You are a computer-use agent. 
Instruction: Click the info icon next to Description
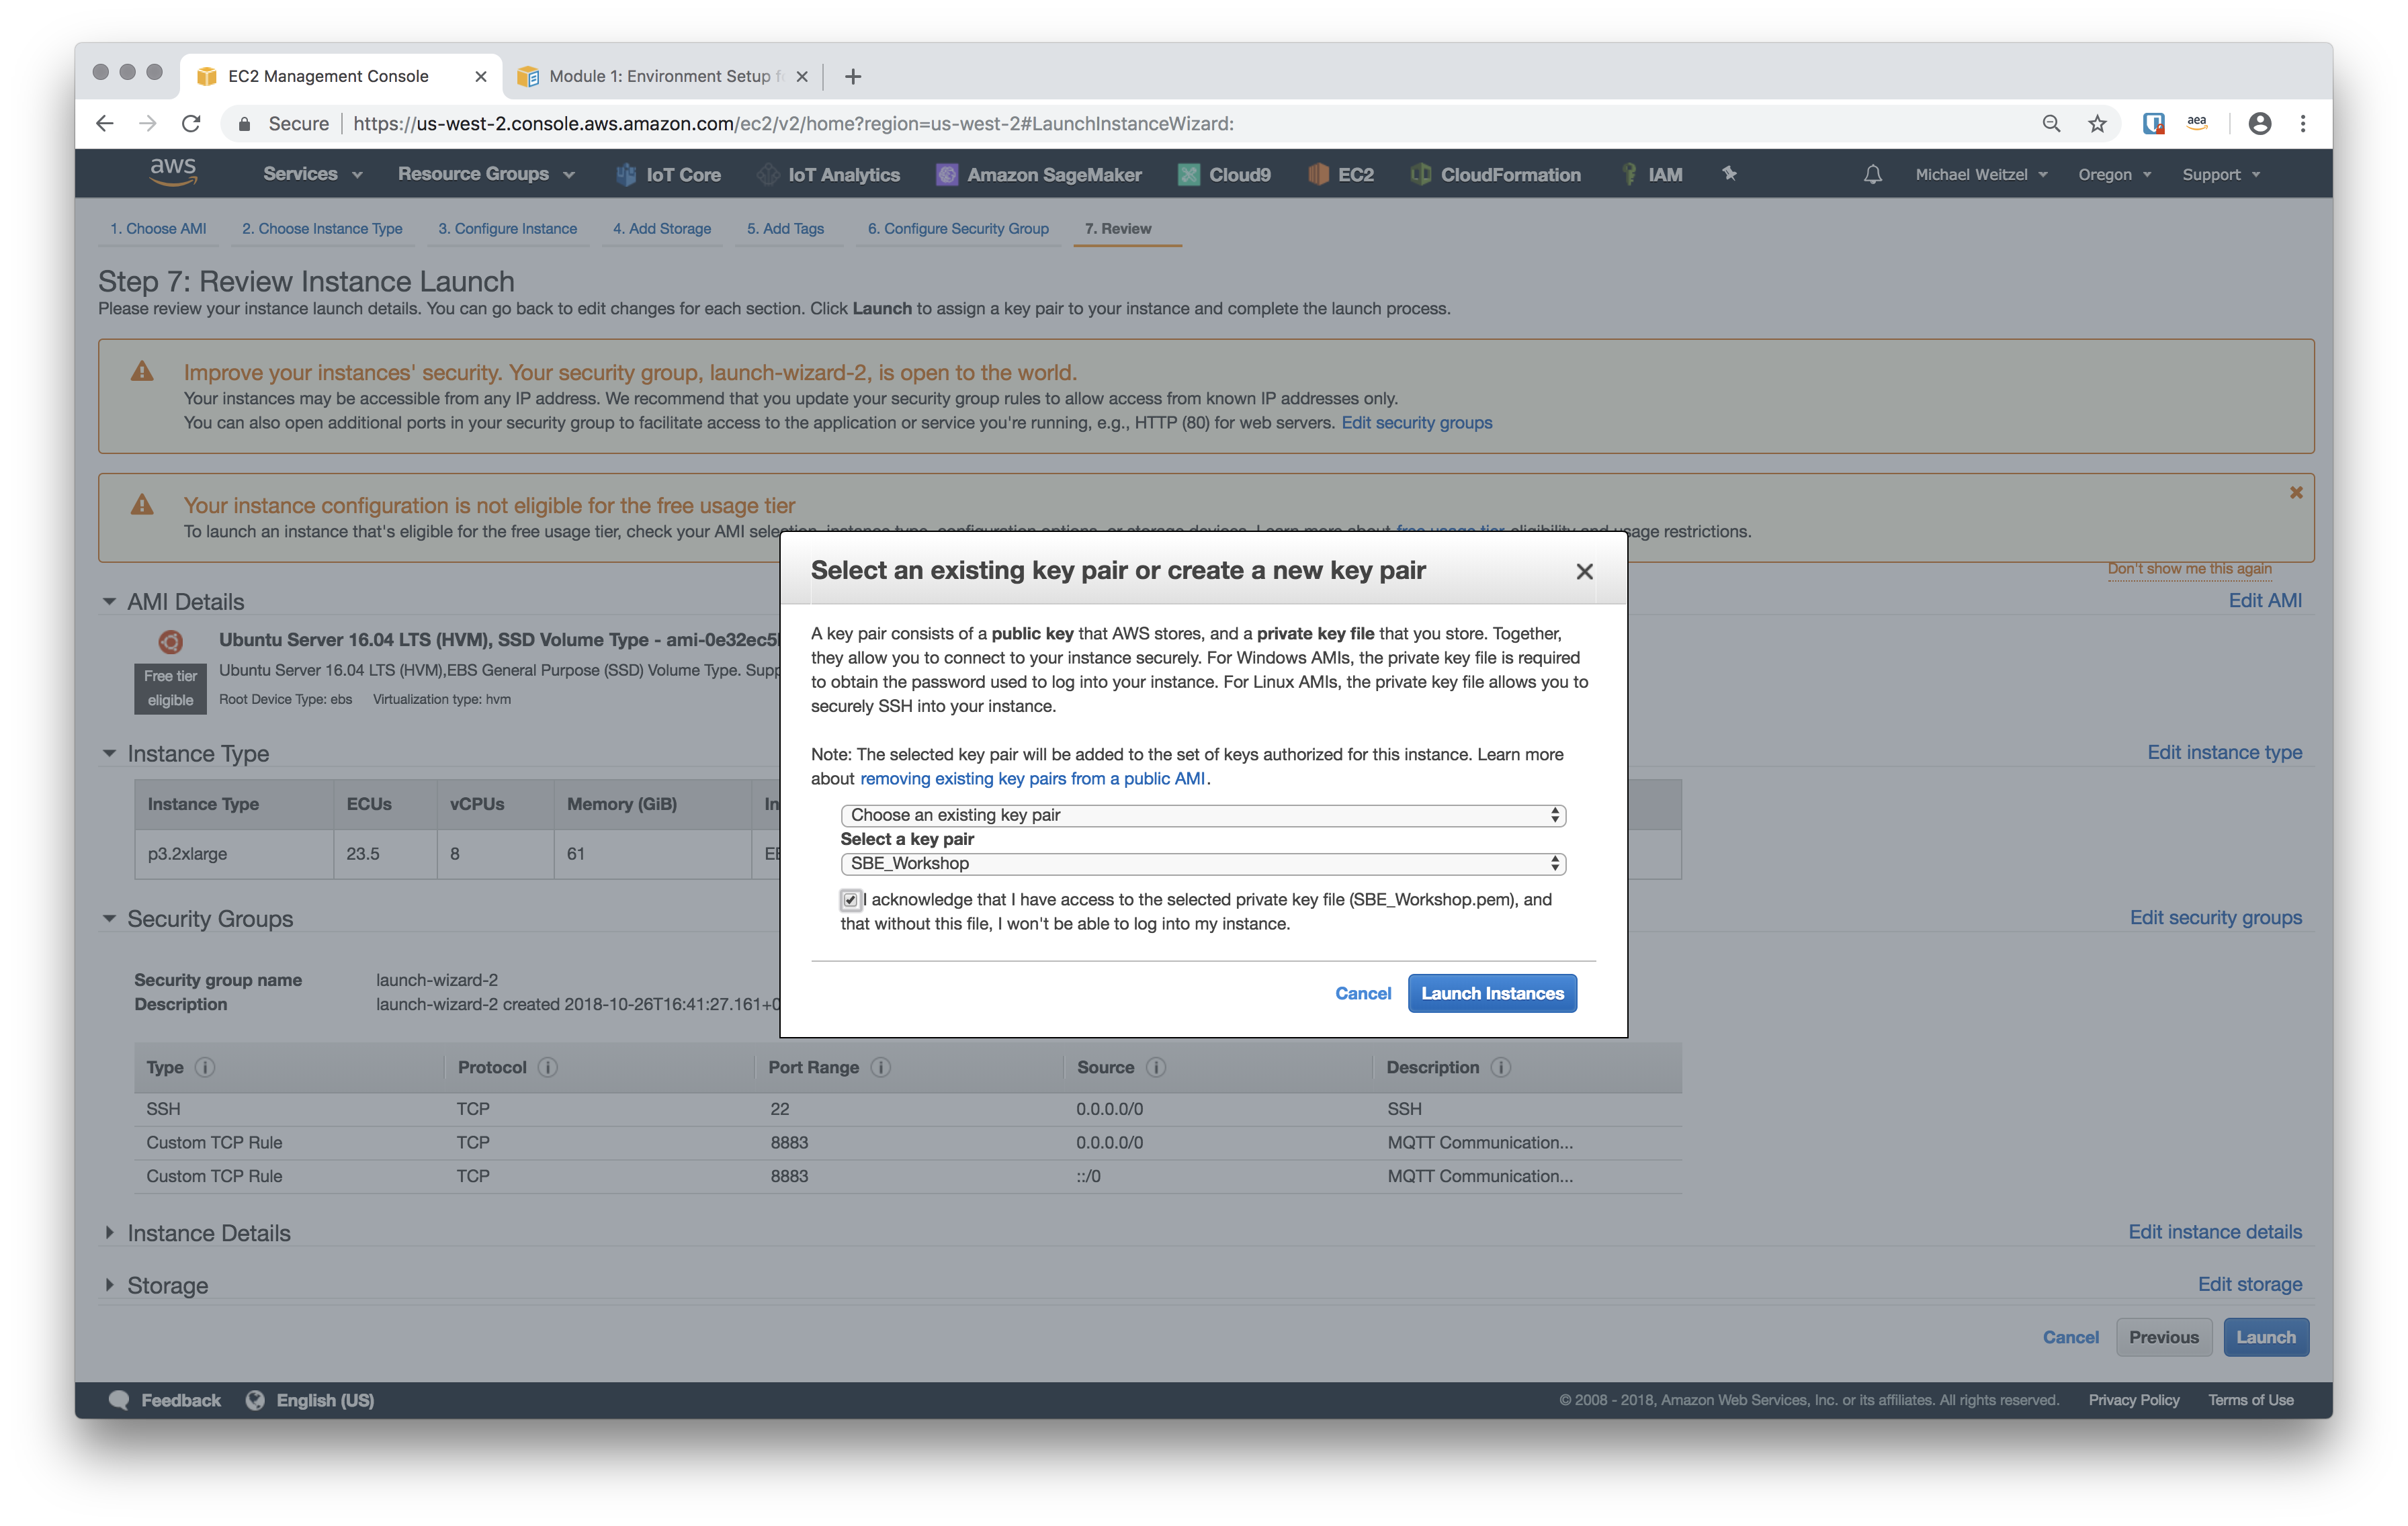pos(1500,1067)
